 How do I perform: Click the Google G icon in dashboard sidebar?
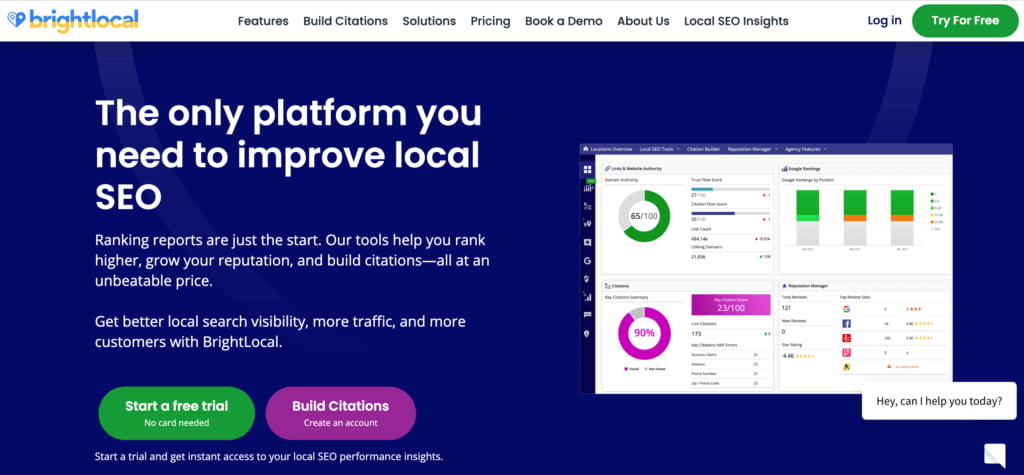pos(588,261)
